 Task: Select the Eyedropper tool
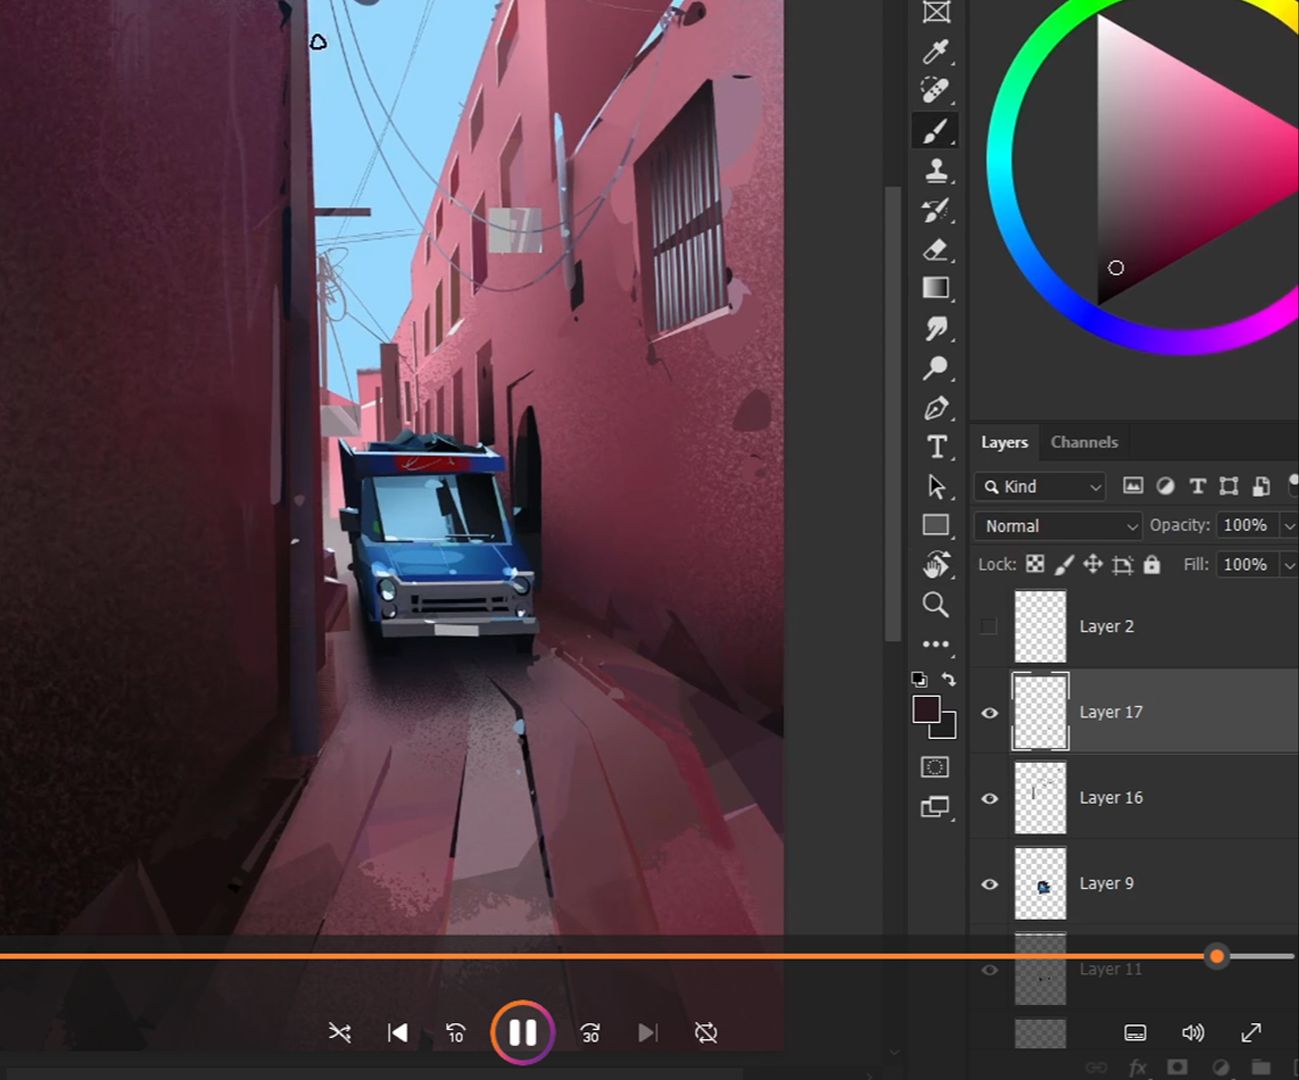(x=936, y=51)
